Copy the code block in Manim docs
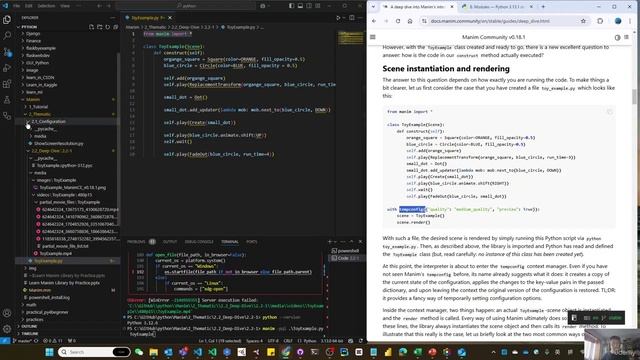This screenshot has height=360, width=640. tap(609, 112)
